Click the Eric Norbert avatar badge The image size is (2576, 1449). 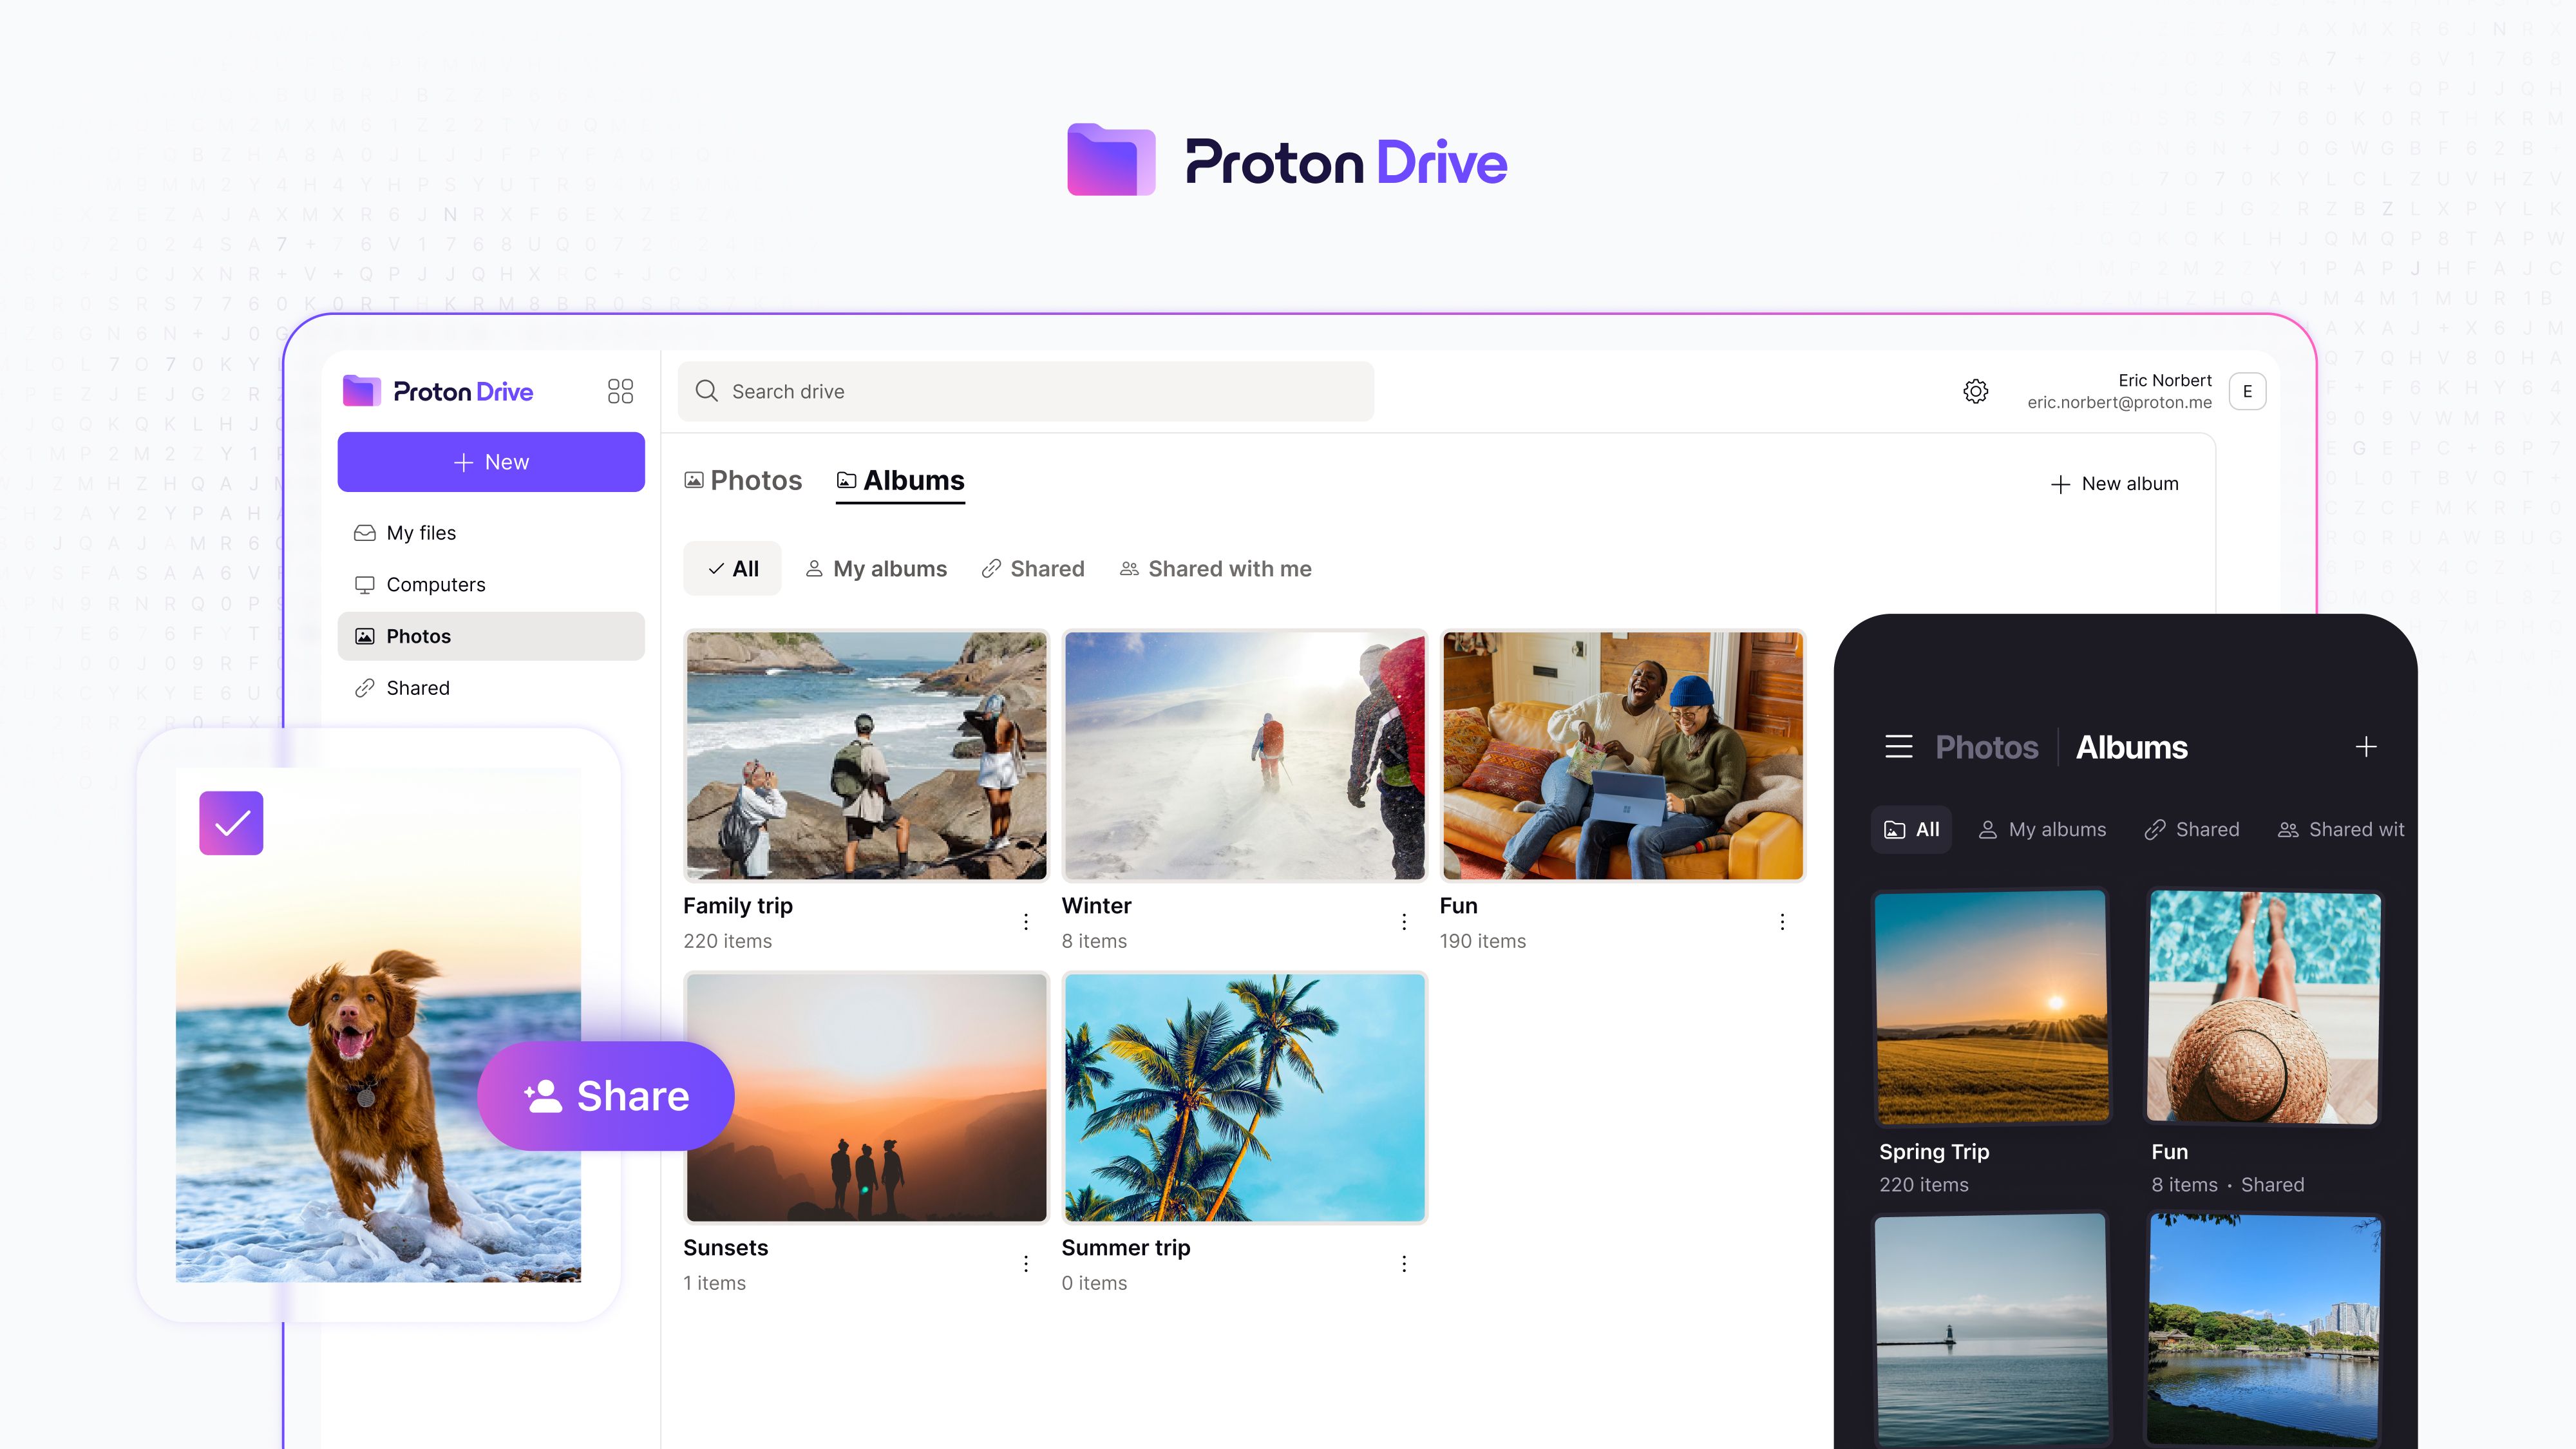[x=2247, y=391]
